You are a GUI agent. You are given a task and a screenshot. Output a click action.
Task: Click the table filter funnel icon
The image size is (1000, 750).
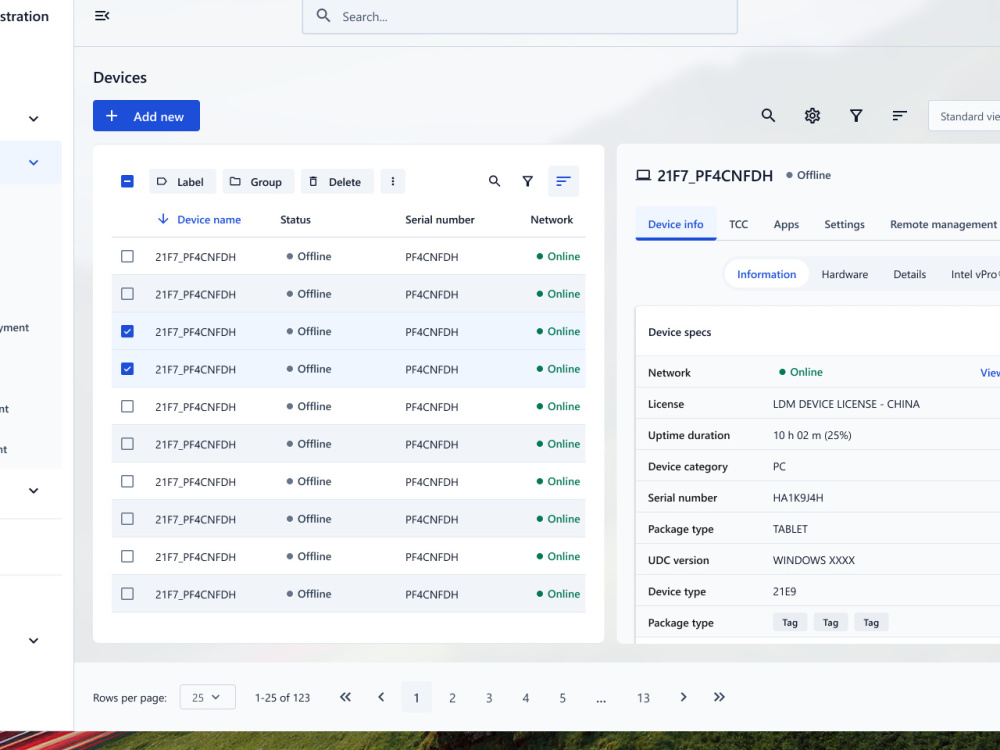pos(527,181)
